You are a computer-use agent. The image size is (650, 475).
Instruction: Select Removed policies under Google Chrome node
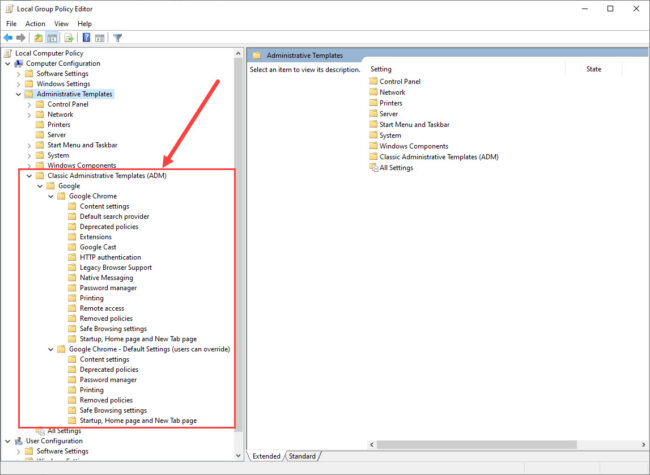pos(106,318)
